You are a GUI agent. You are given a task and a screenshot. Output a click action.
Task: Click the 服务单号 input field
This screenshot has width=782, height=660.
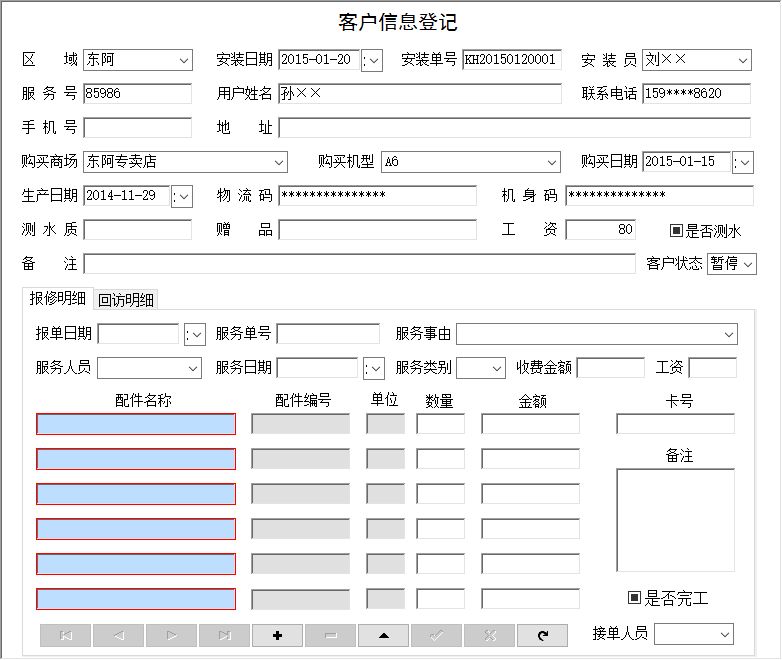coord(328,334)
